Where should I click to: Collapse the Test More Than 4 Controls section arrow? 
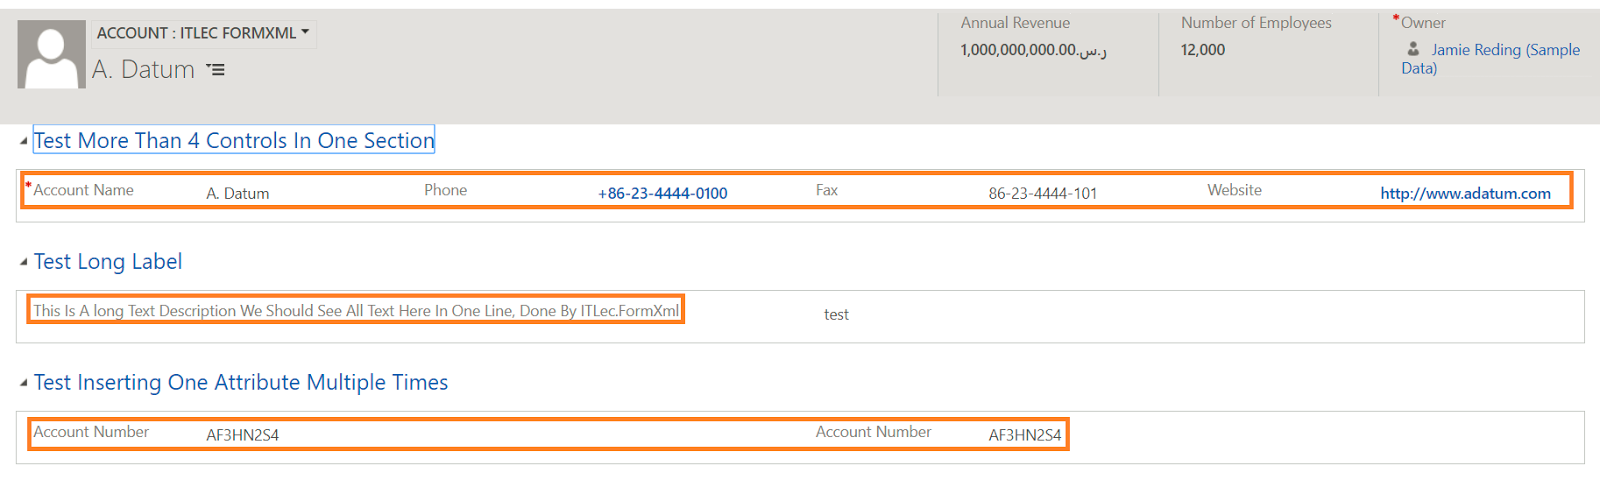24,142
